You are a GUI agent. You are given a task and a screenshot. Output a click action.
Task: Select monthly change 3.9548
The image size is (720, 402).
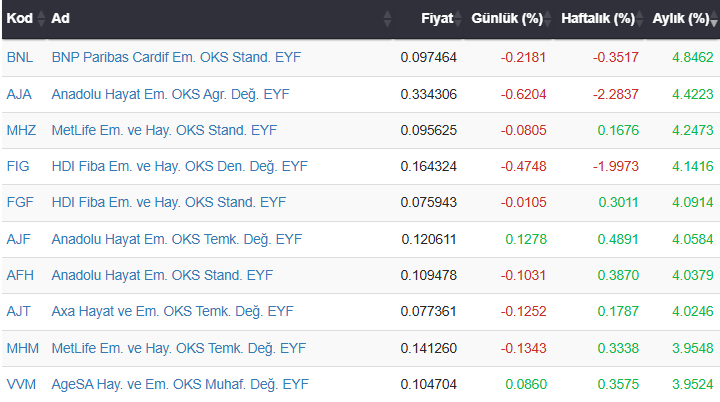pyautogui.click(x=693, y=348)
